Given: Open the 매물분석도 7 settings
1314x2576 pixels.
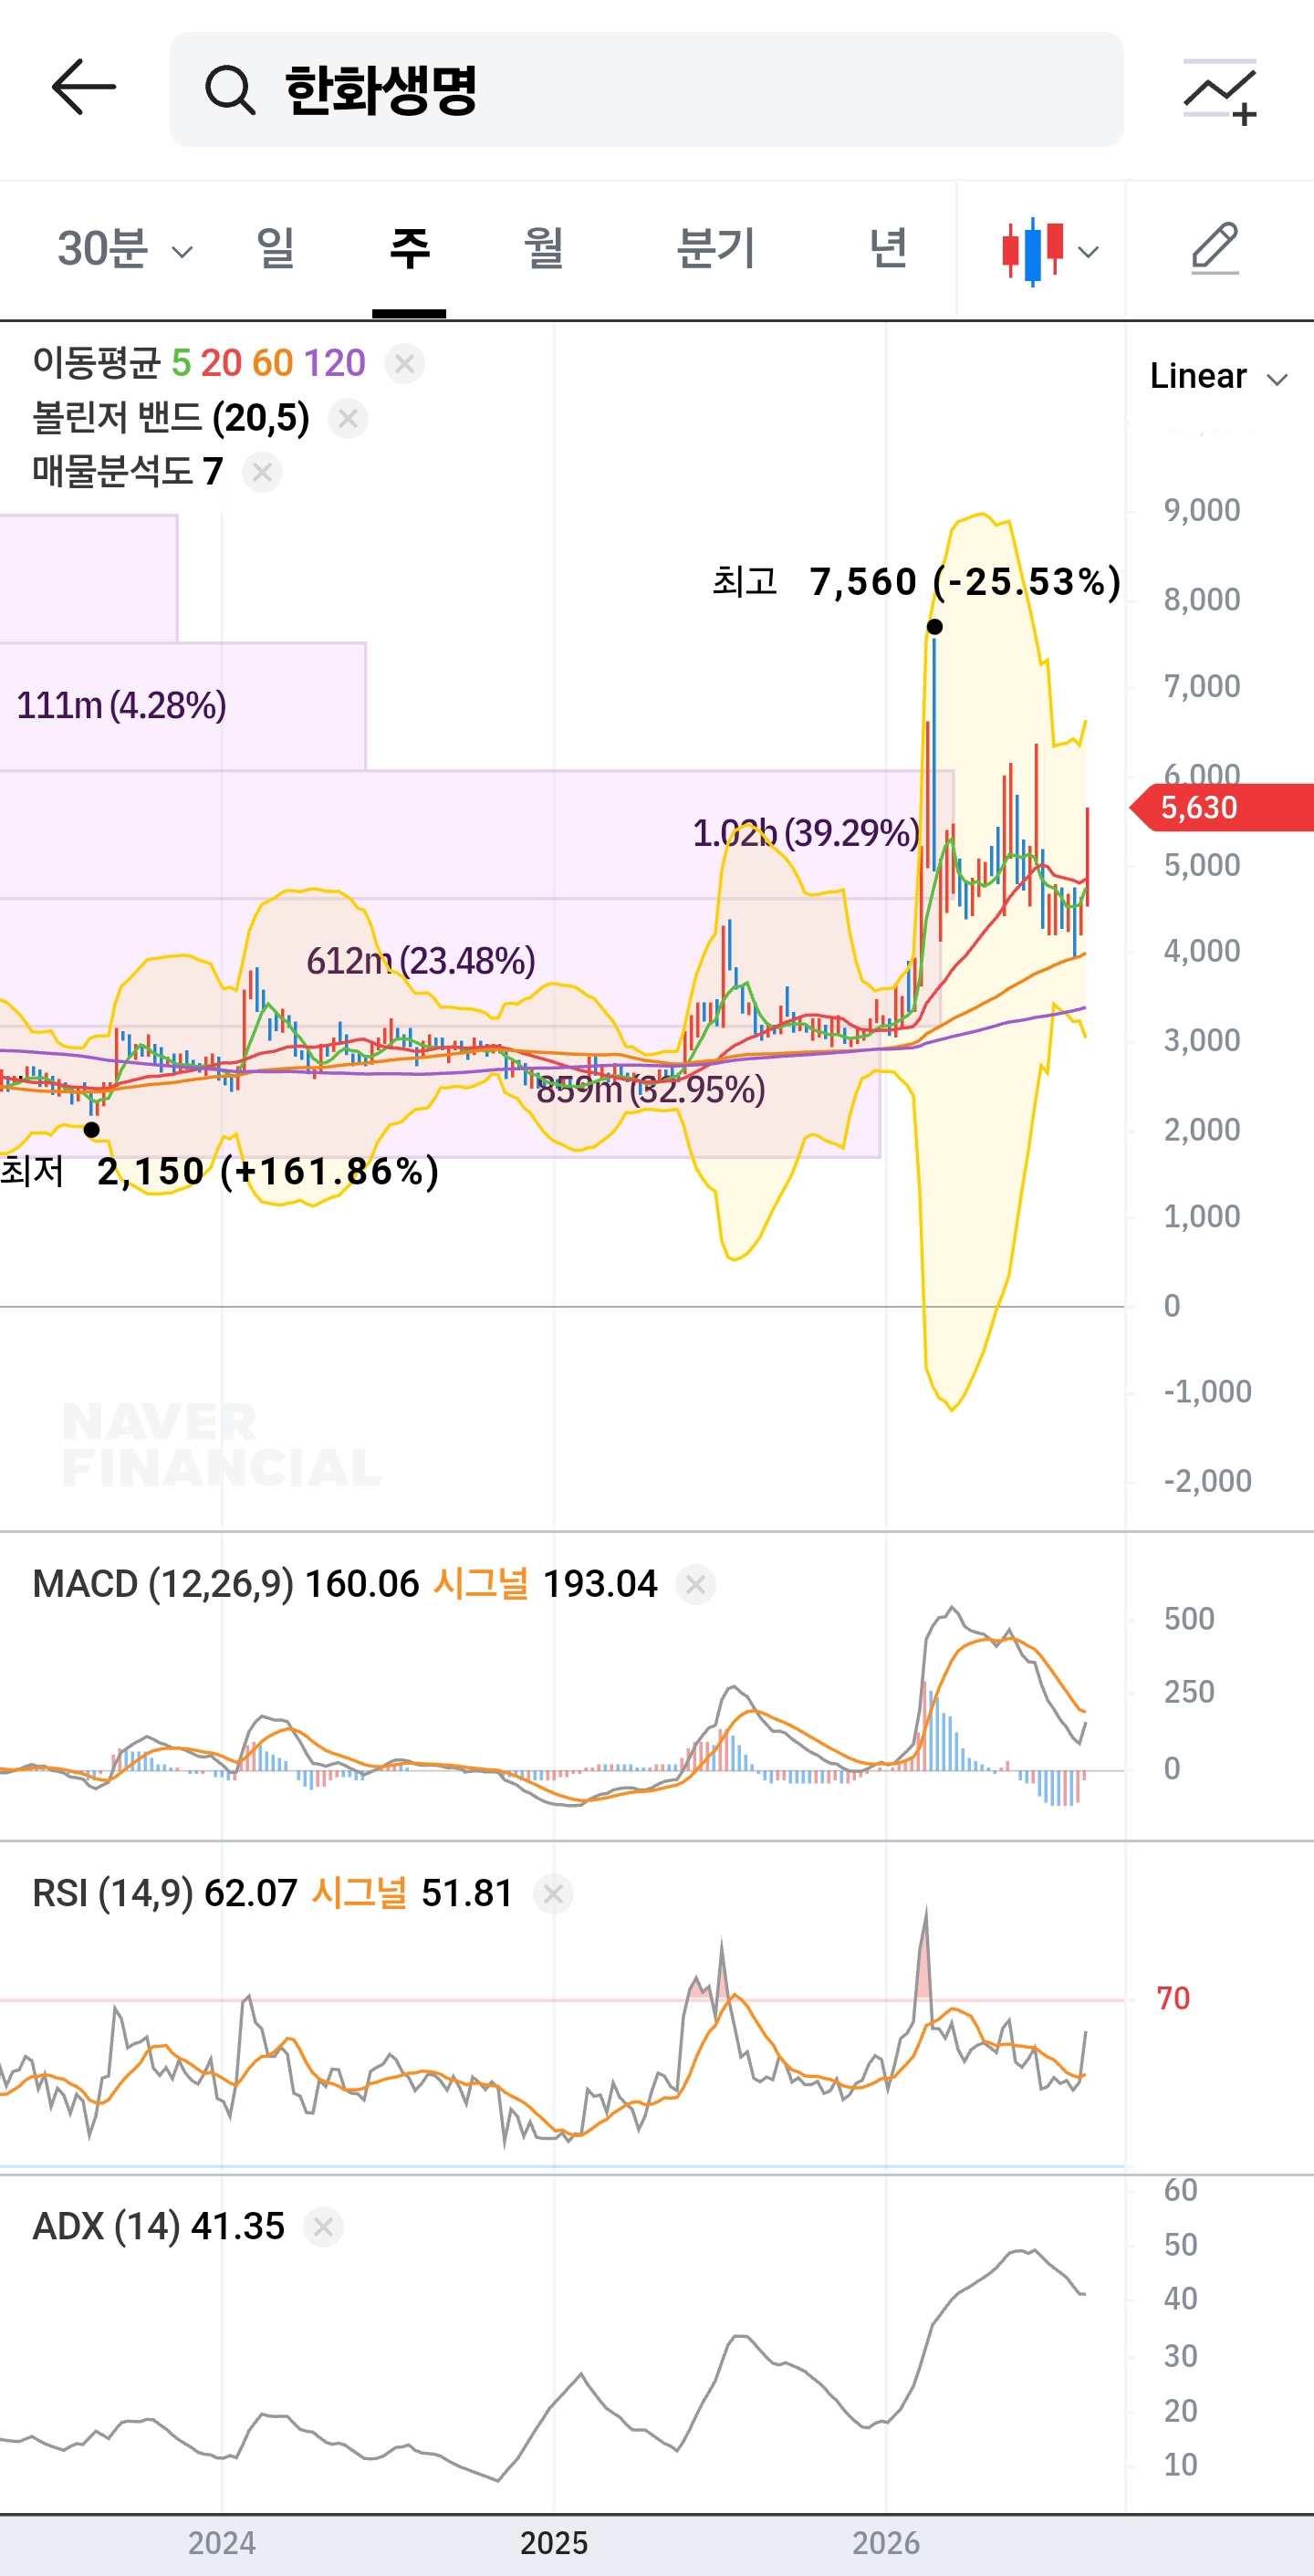Looking at the screenshot, I should [x=128, y=471].
